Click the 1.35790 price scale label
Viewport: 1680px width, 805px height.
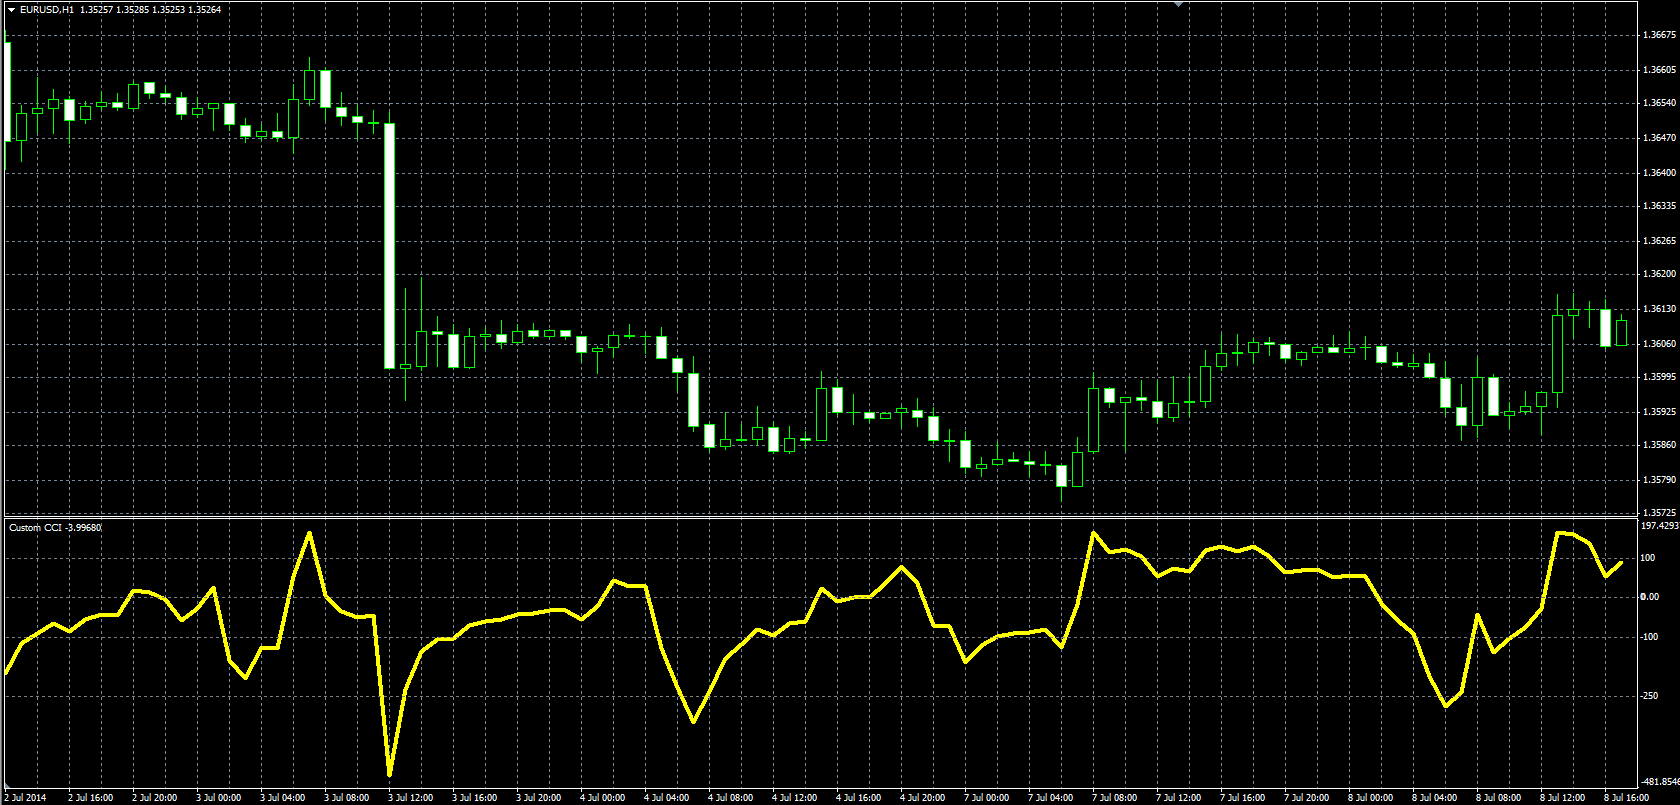point(1659,480)
